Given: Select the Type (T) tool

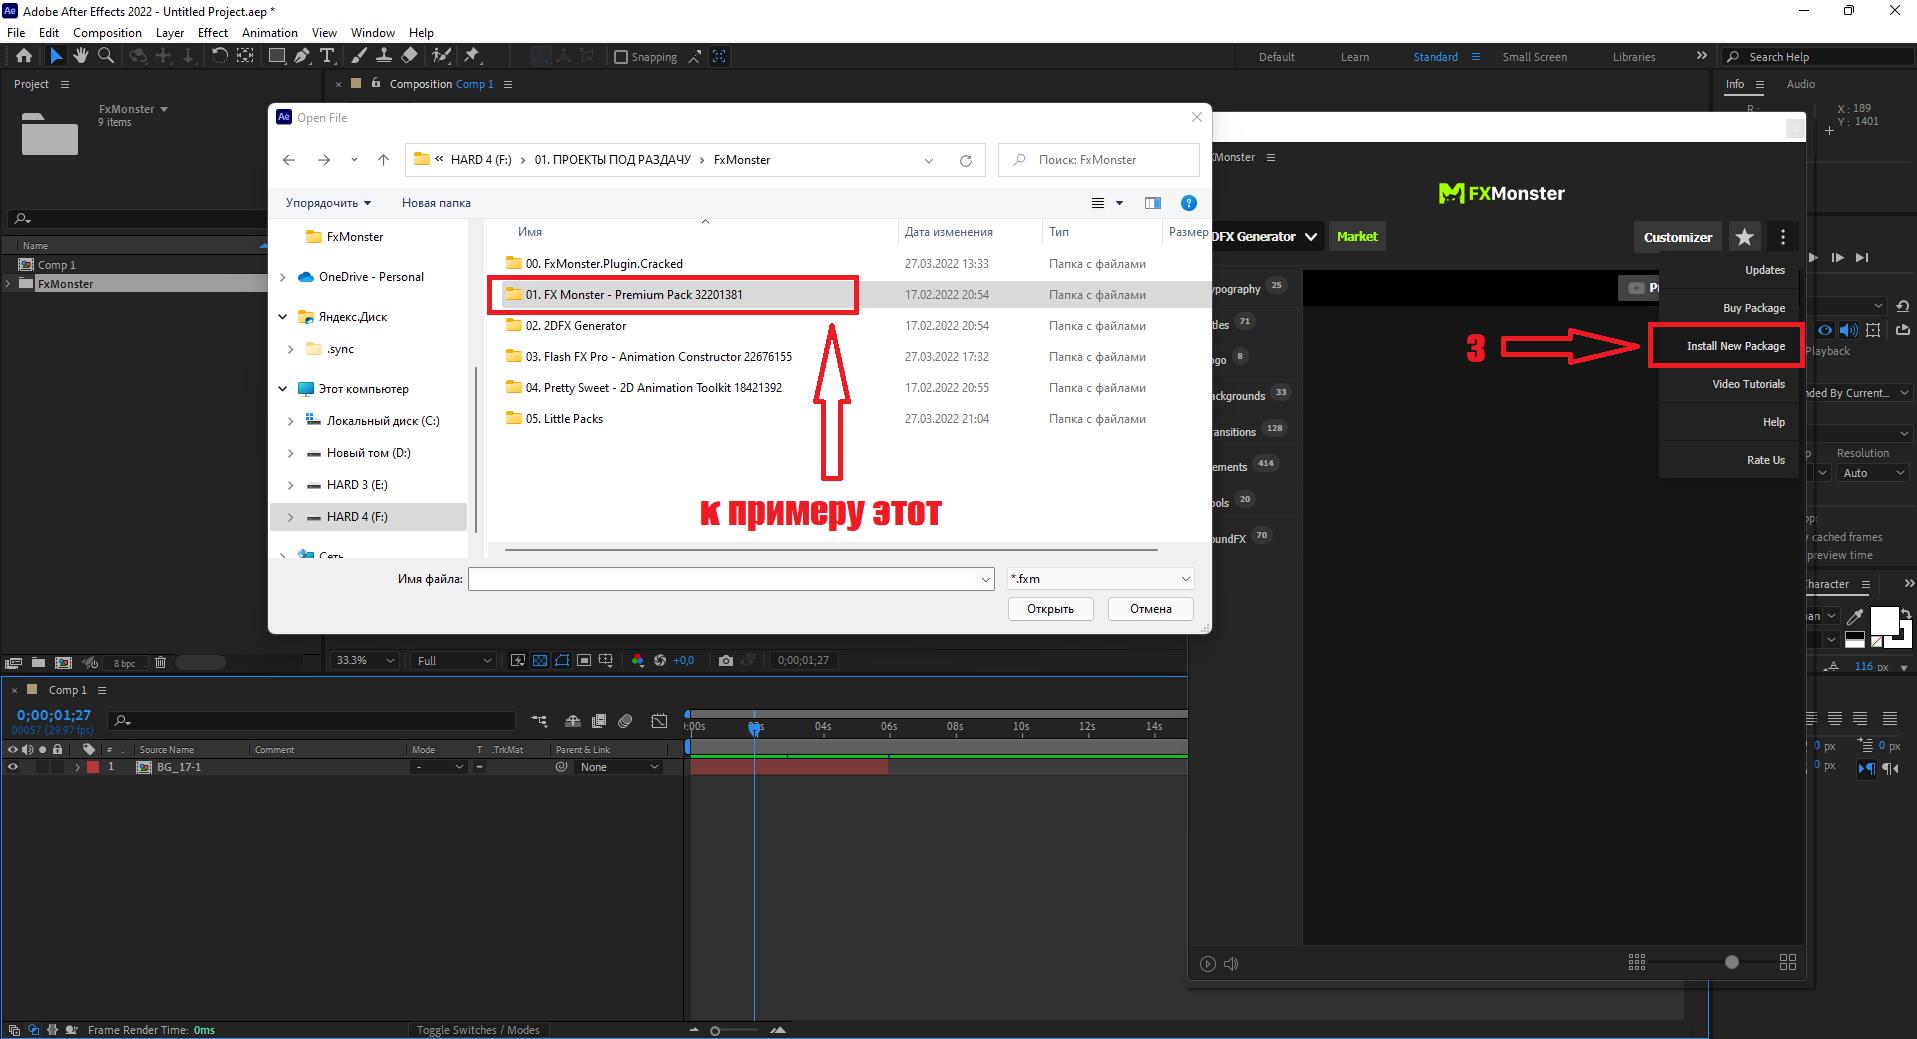Looking at the screenshot, I should (328, 56).
